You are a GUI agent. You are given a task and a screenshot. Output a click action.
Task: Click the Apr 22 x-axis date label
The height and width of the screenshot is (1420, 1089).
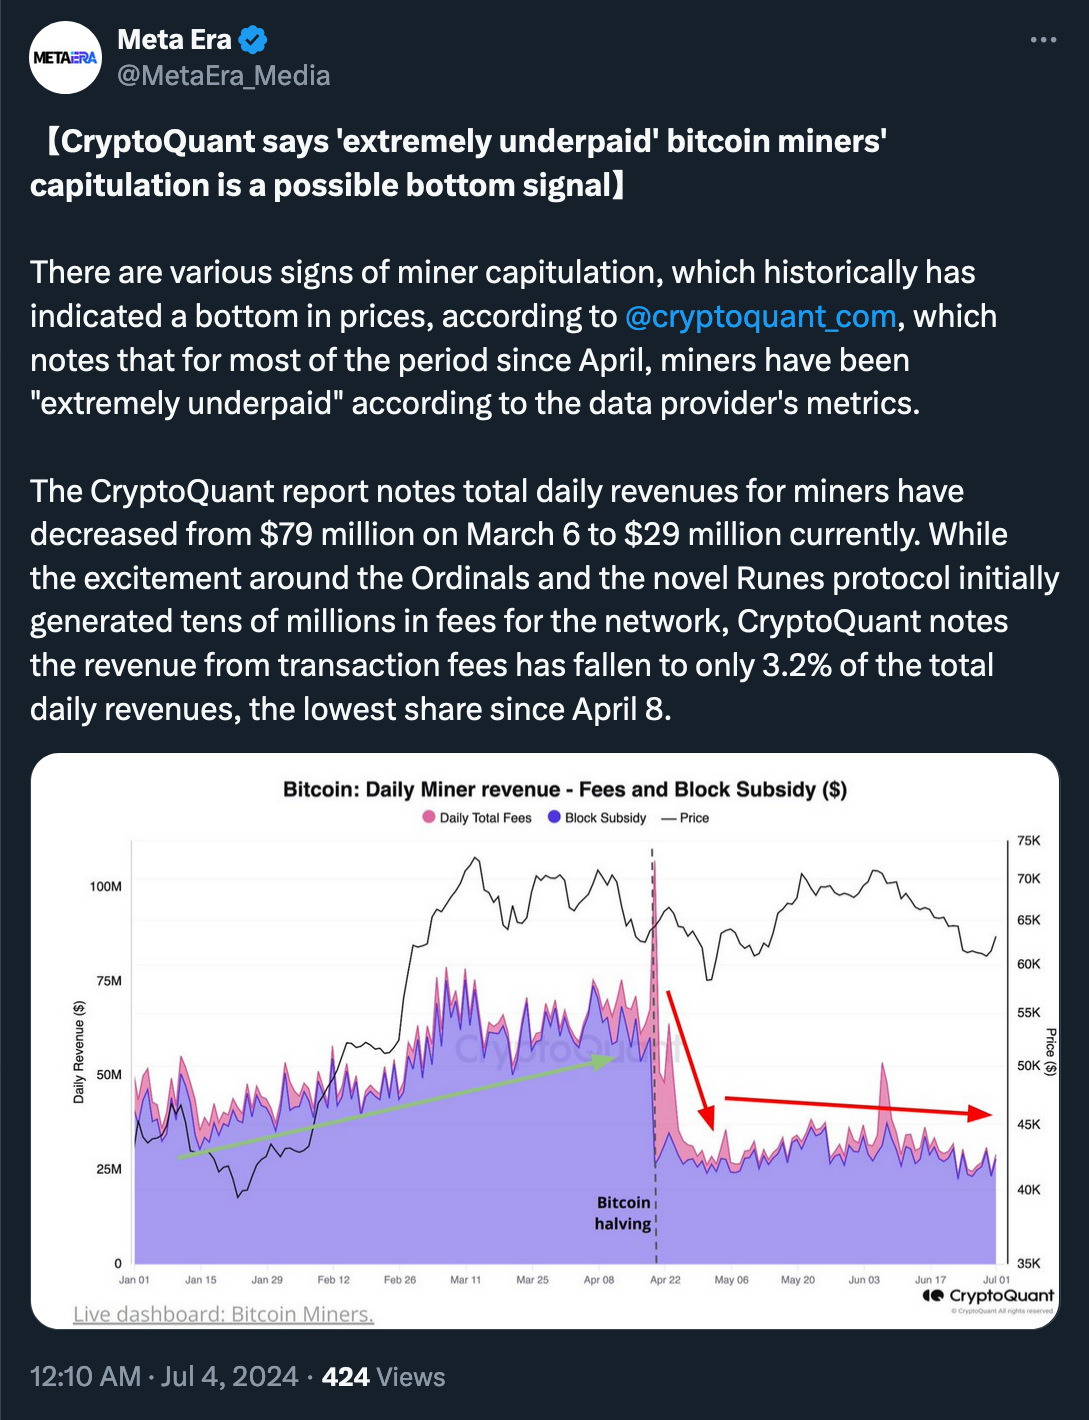pyautogui.click(x=665, y=1280)
